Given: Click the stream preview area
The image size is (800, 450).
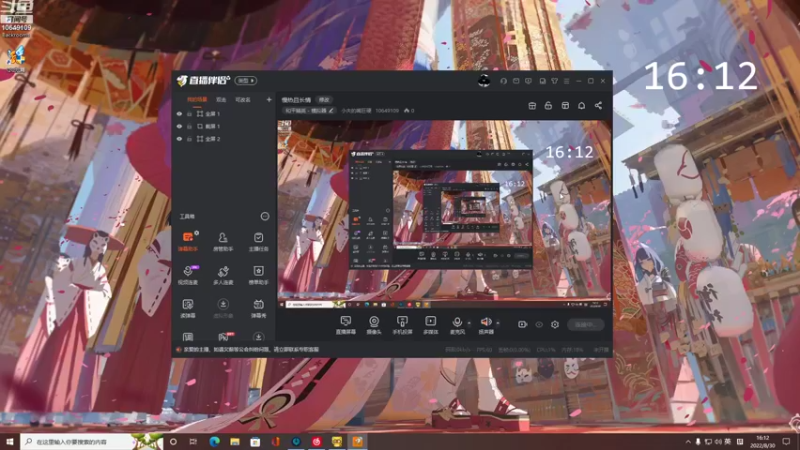Looking at the screenshot, I should 444,214.
